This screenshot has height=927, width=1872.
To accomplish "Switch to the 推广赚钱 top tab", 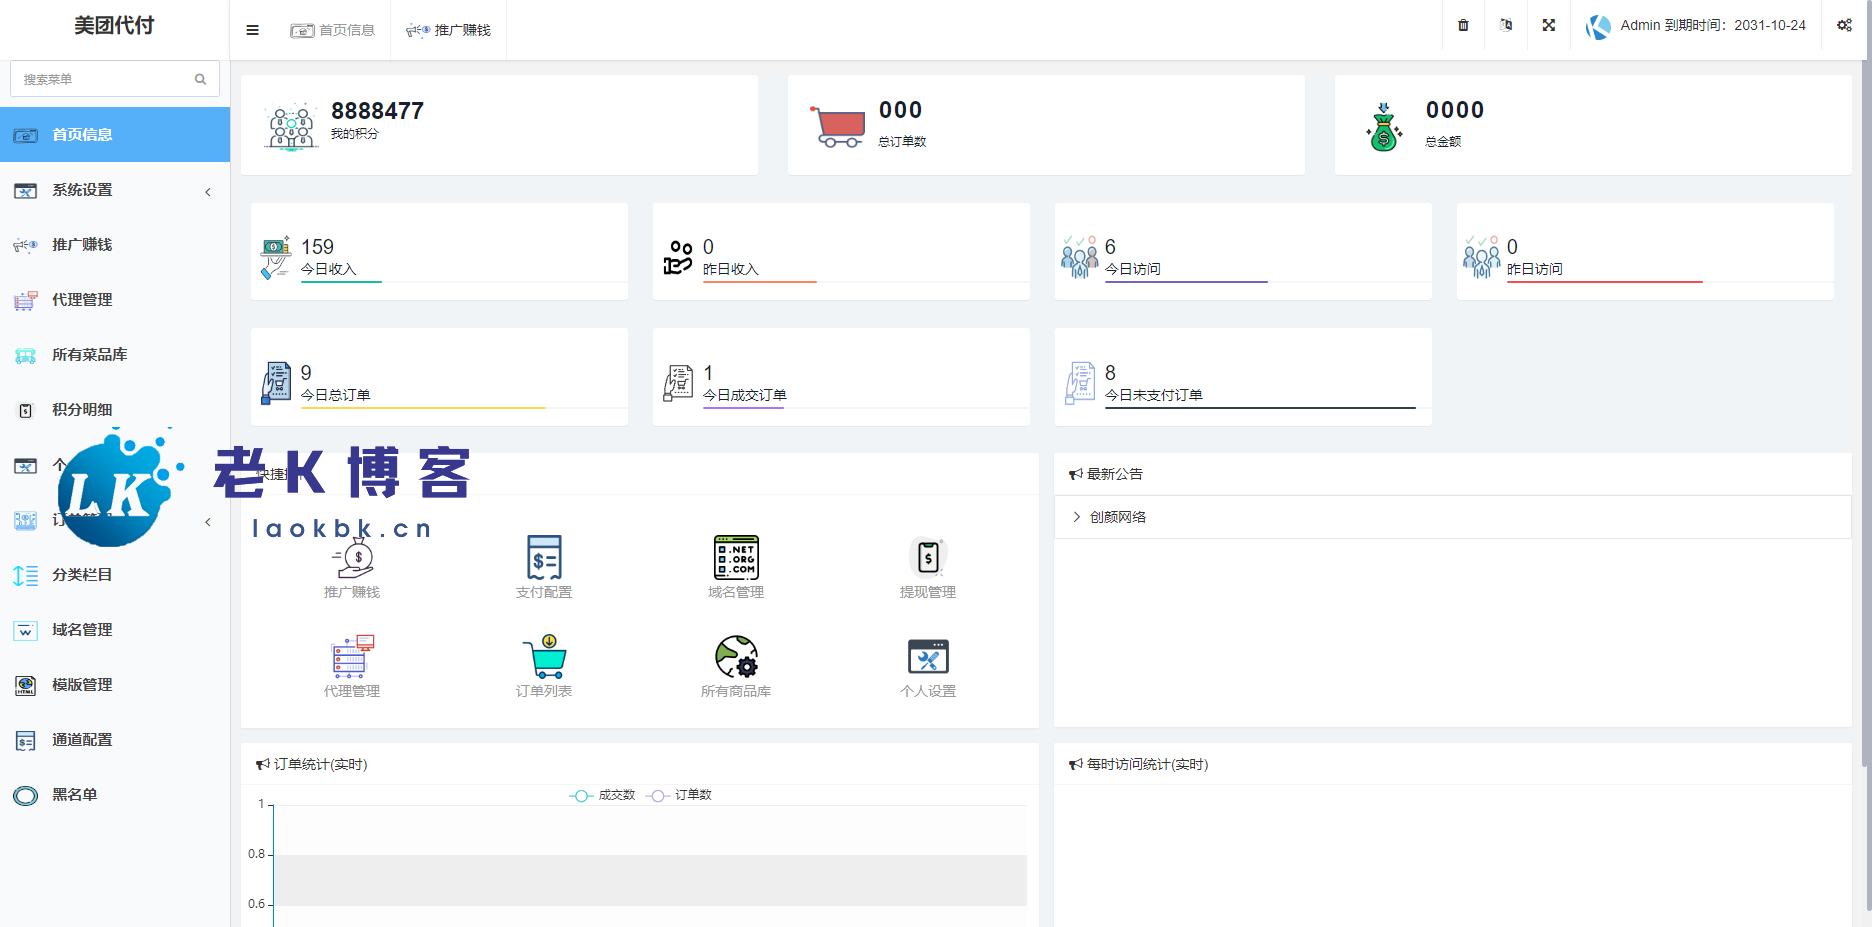I will (449, 30).
